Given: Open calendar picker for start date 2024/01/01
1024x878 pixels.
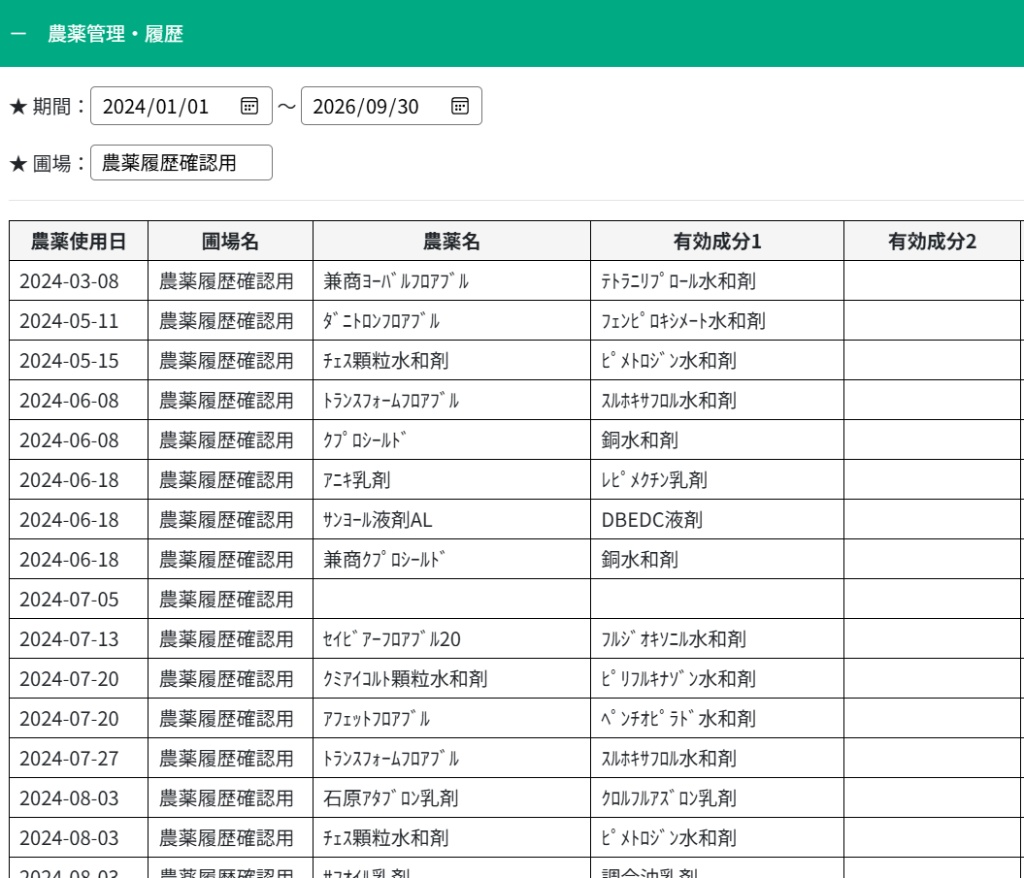Looking at the screenshot, I should [x=249, y=106].
